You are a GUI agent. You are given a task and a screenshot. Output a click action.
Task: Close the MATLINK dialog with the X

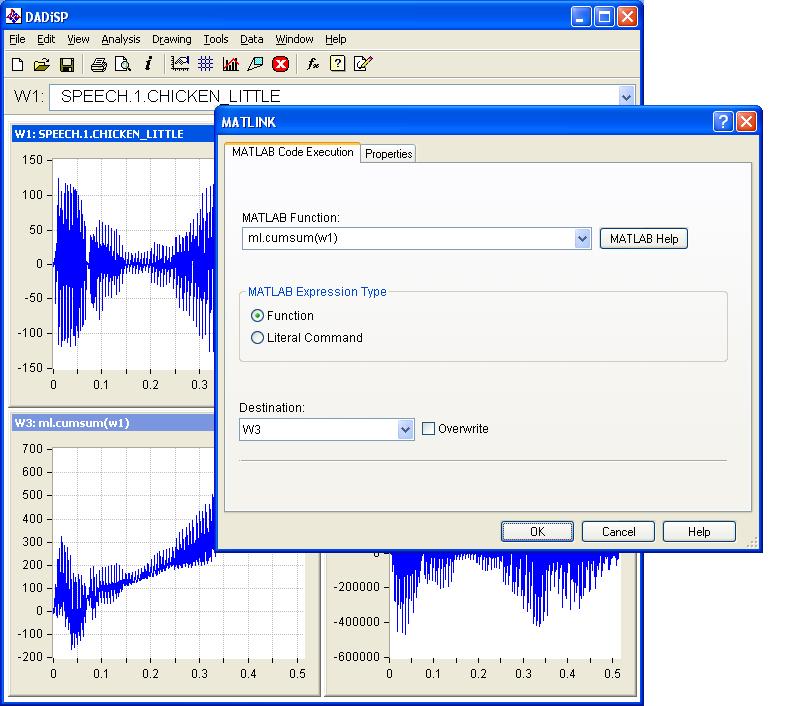[x=746, y=122]
